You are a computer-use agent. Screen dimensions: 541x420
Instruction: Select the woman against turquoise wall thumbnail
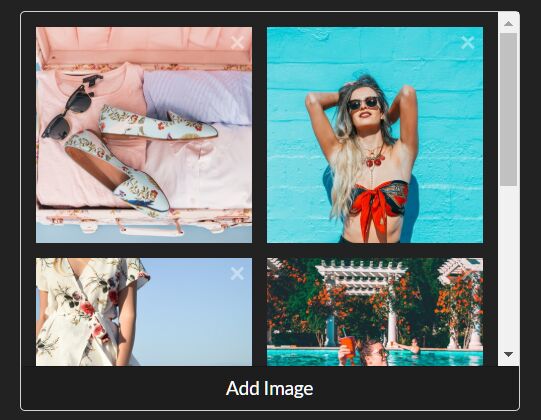pos(375,135)
